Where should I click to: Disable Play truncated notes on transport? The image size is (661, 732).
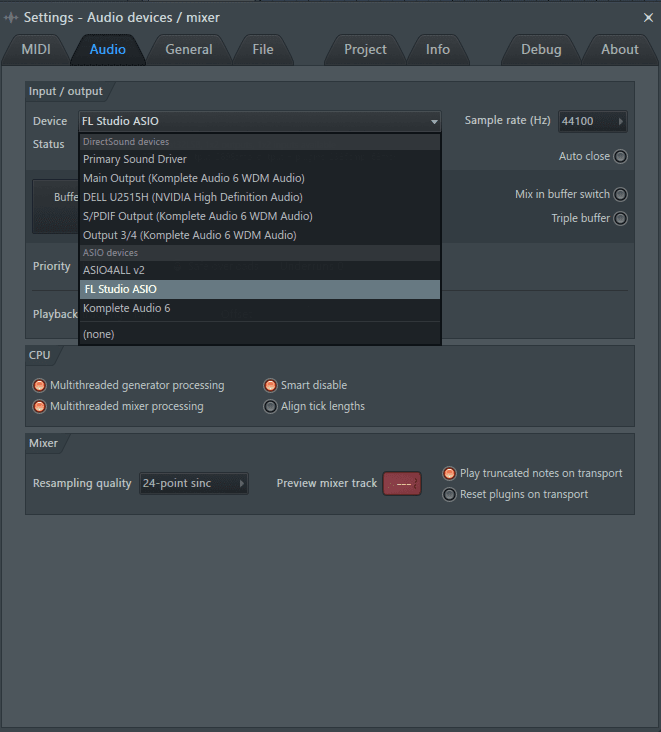[449, 474]
